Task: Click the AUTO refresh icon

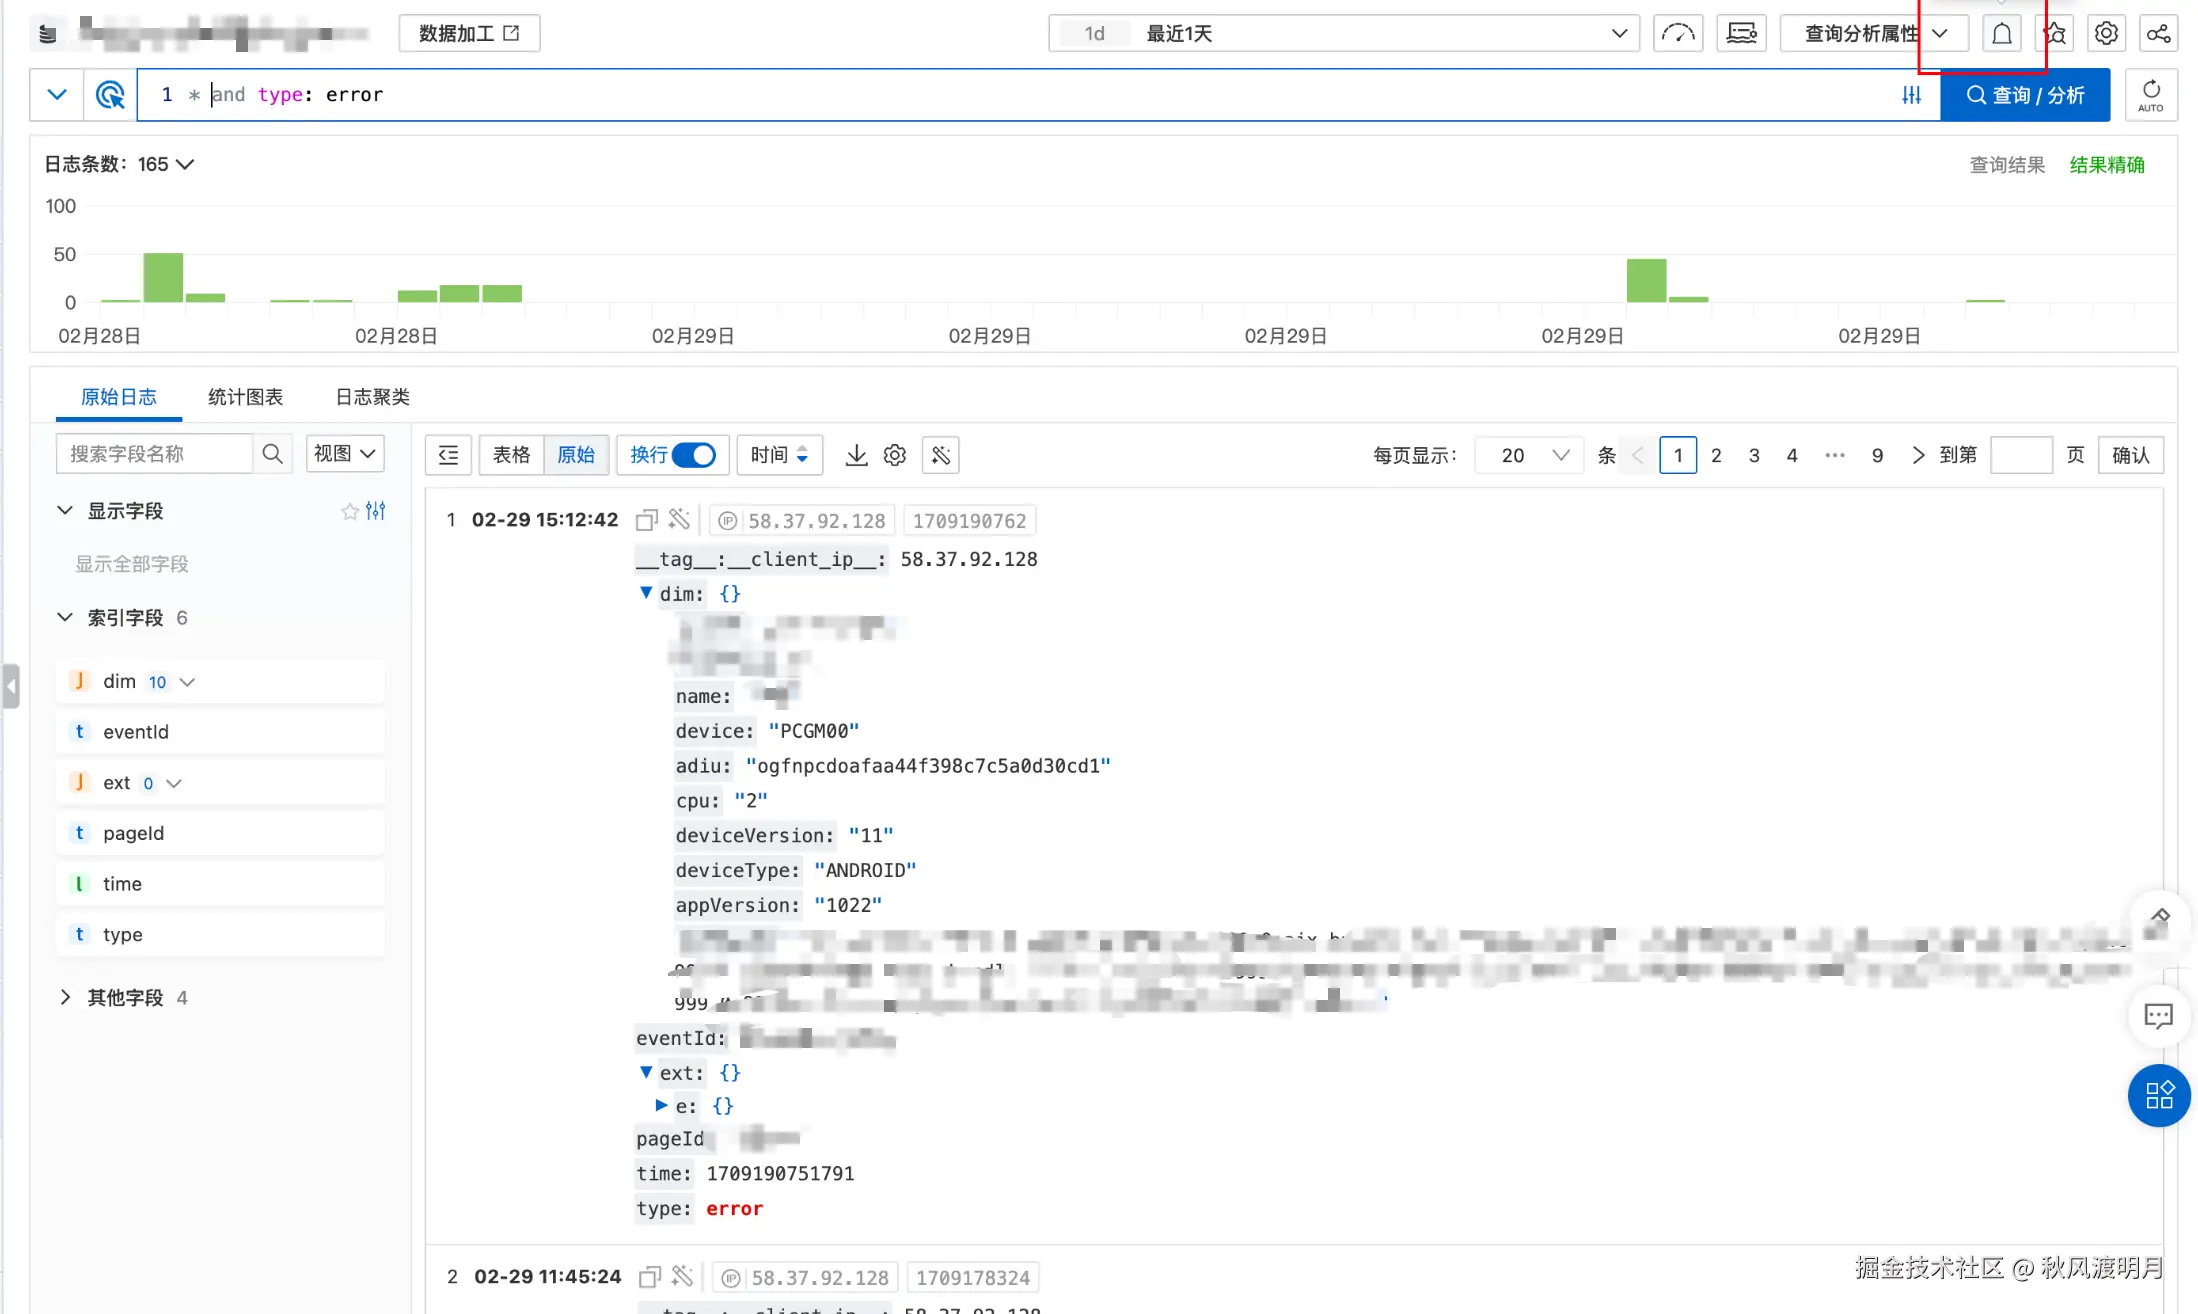Action: pos(2151,95)
